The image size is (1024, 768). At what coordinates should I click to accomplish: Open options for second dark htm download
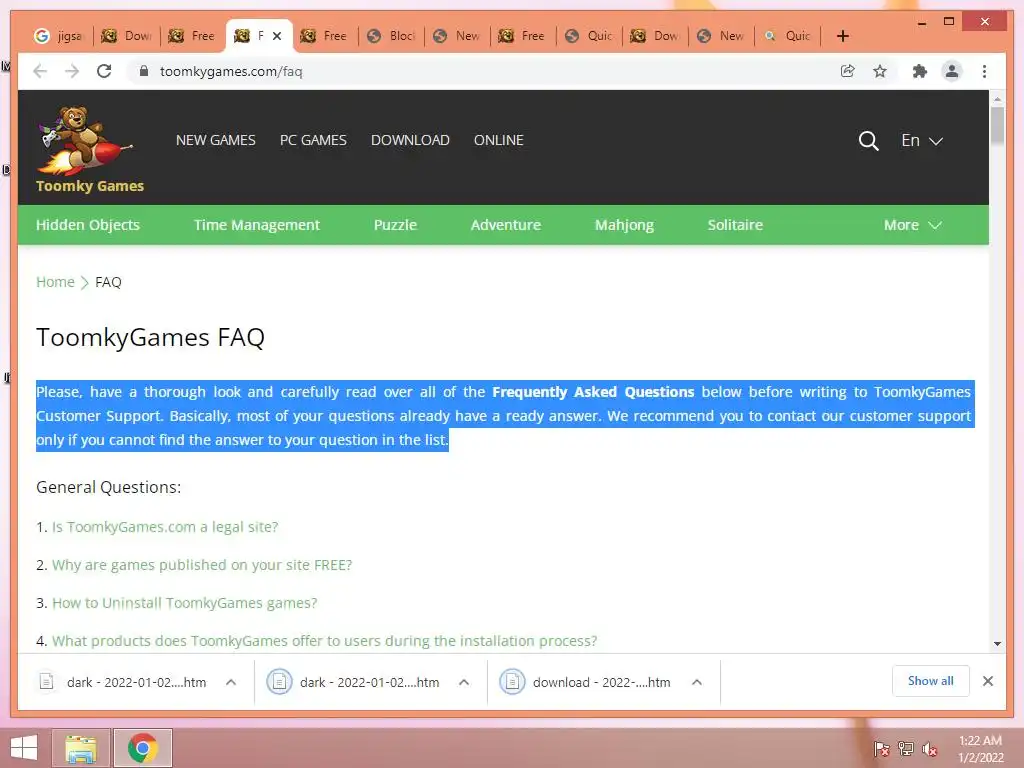(464, 682)
